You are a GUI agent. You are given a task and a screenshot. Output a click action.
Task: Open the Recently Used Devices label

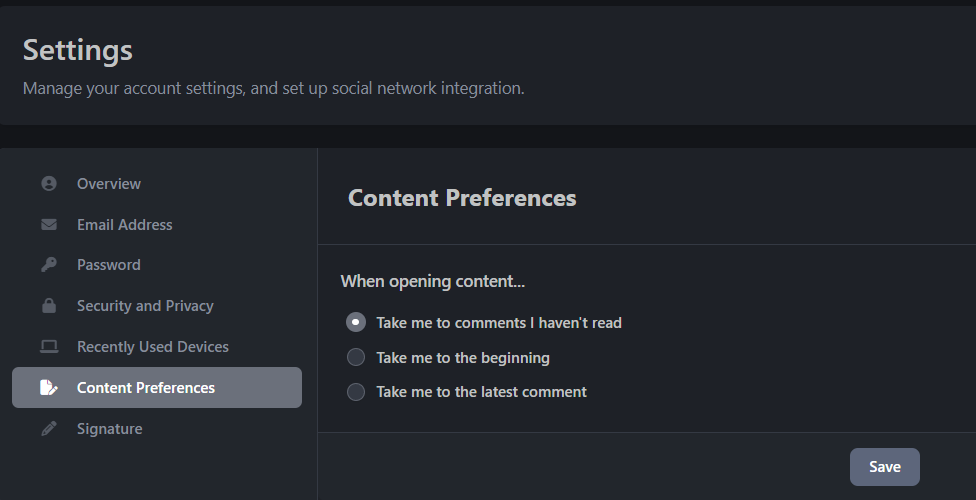pyautogui.click(x=153, y=347)
